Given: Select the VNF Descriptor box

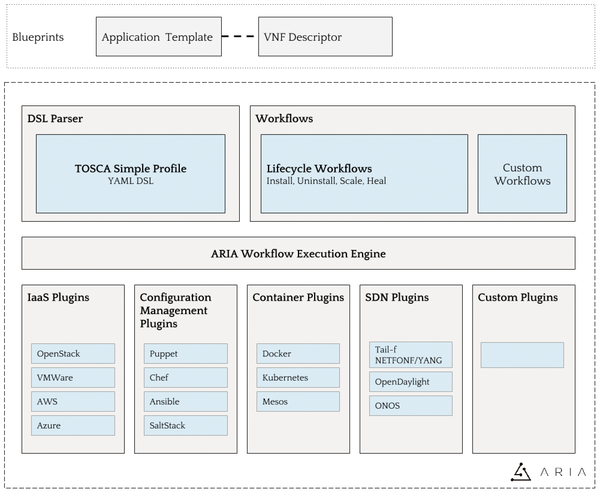Looking at the screenshot, I should click(325, 37).
